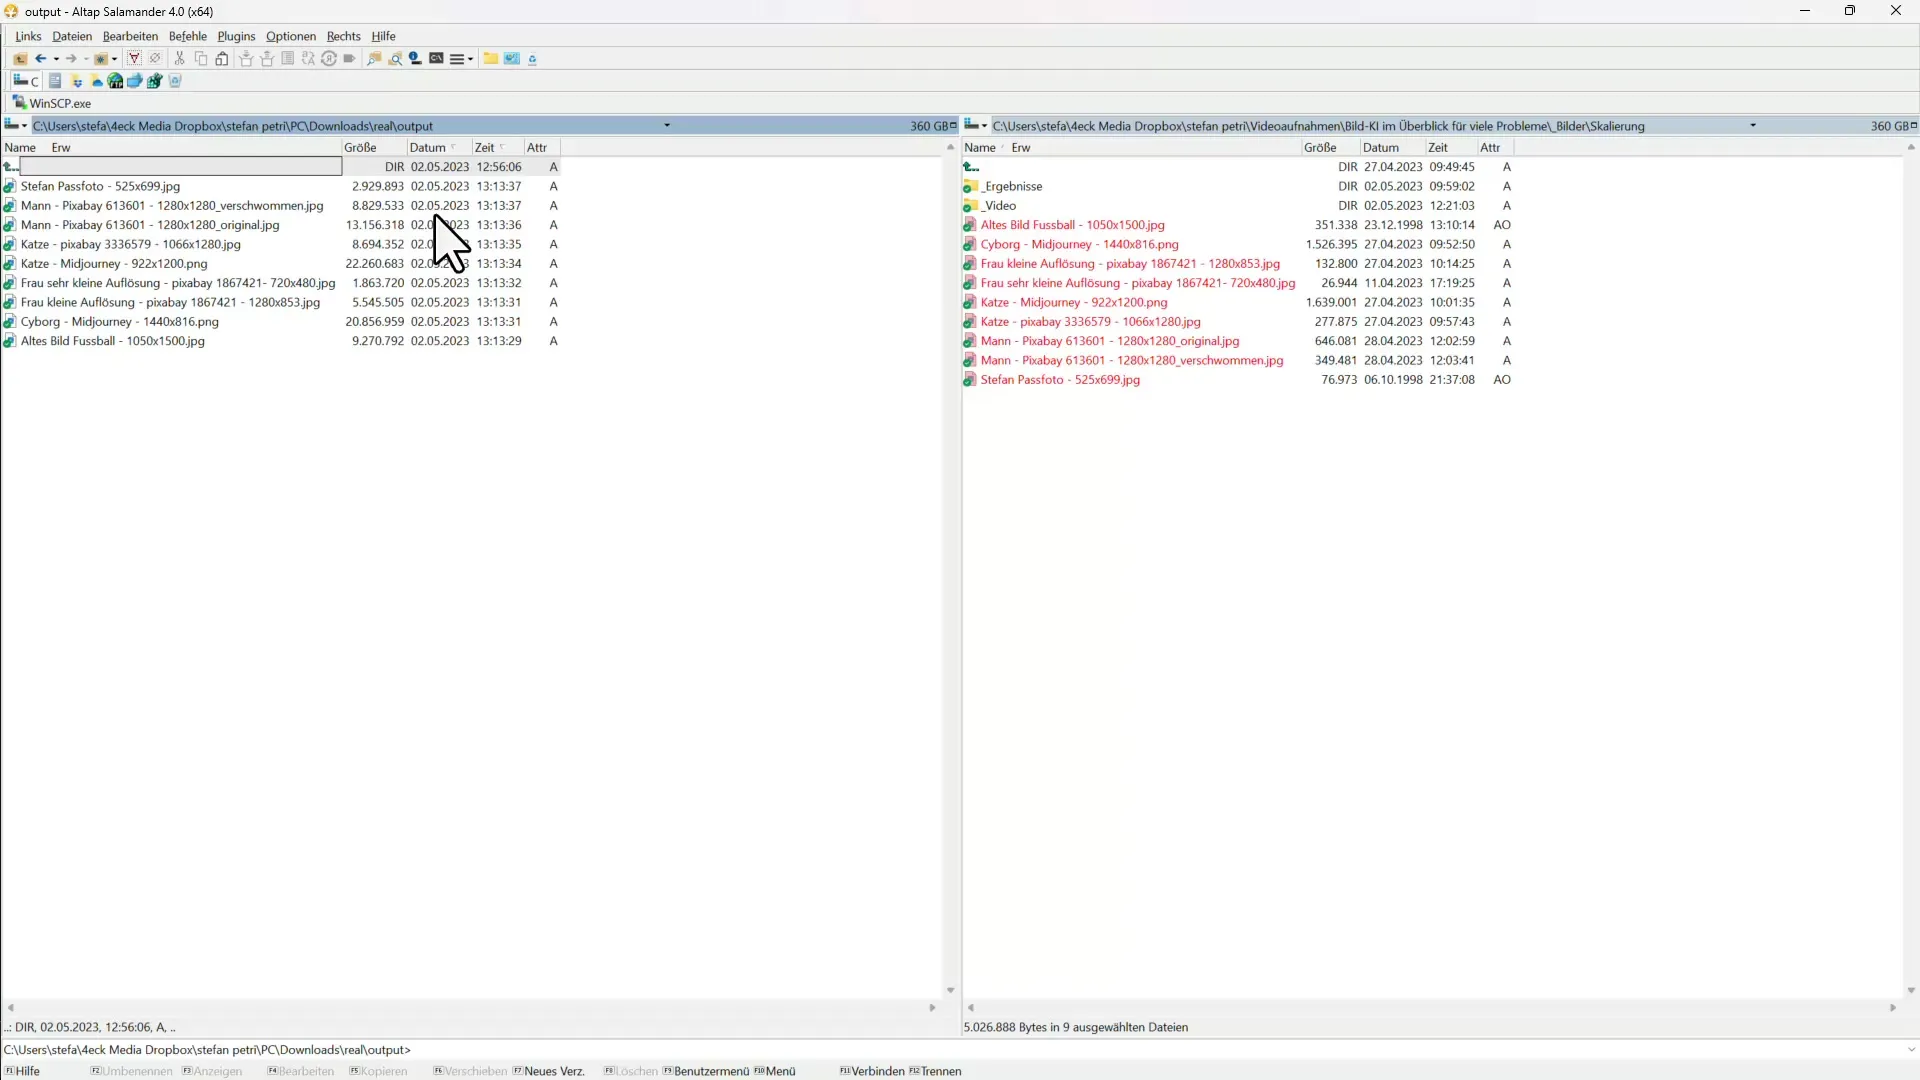Image resolution: width=1920 pixels, height=1080 pixels.
Task: Sort left panel by Größe column
Action: [x=374, y=147]
